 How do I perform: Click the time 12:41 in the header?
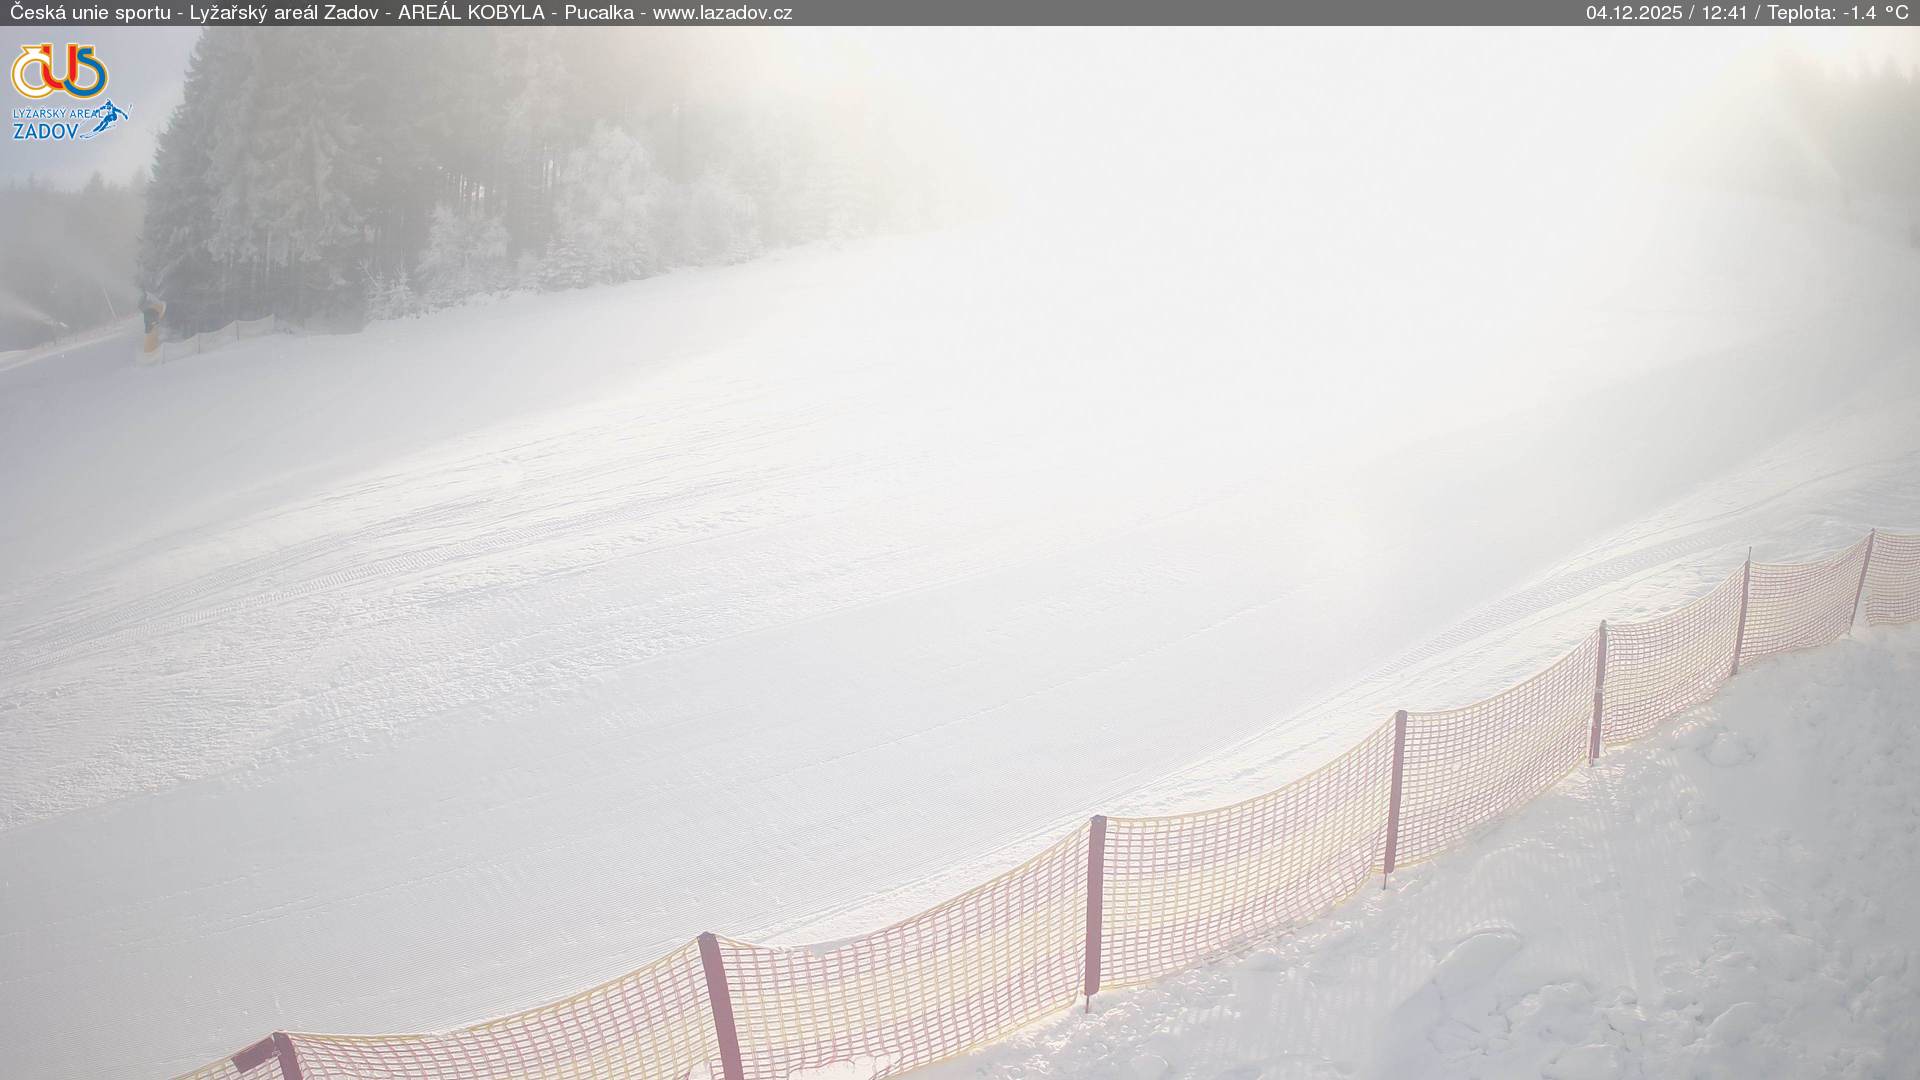[x=1724, y=13]
